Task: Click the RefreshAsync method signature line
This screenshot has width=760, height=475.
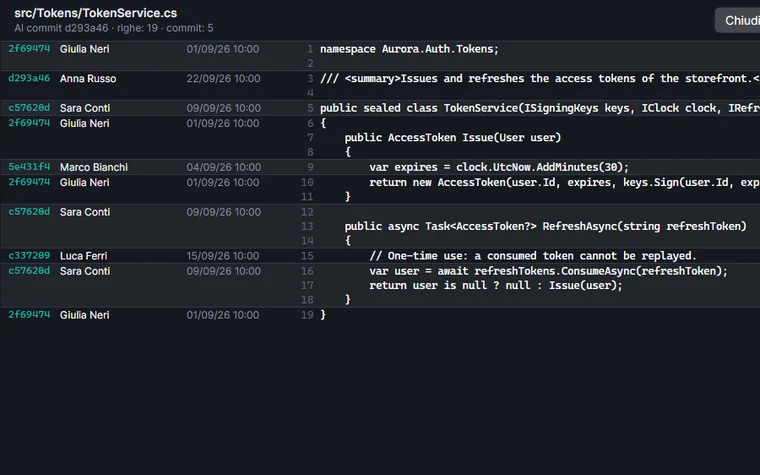Action: tap(546, 226)
